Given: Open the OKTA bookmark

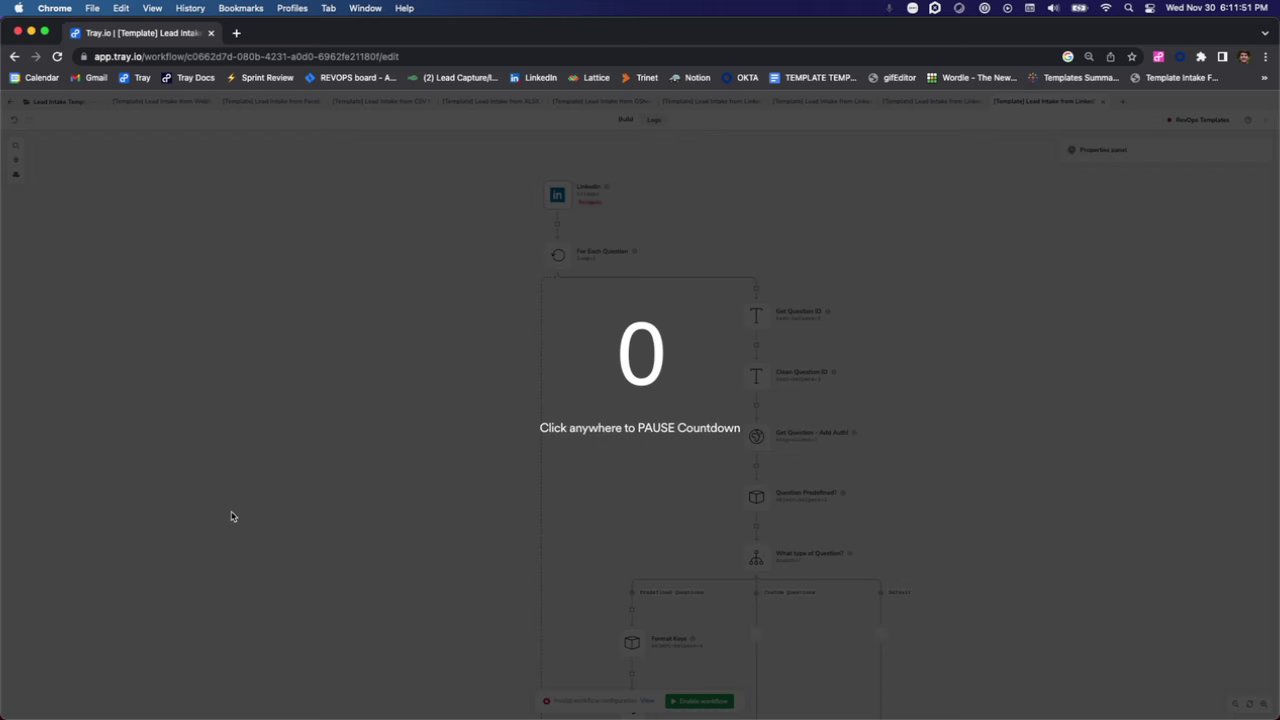Looking at the screenshot, I should [x=740, y=77].
